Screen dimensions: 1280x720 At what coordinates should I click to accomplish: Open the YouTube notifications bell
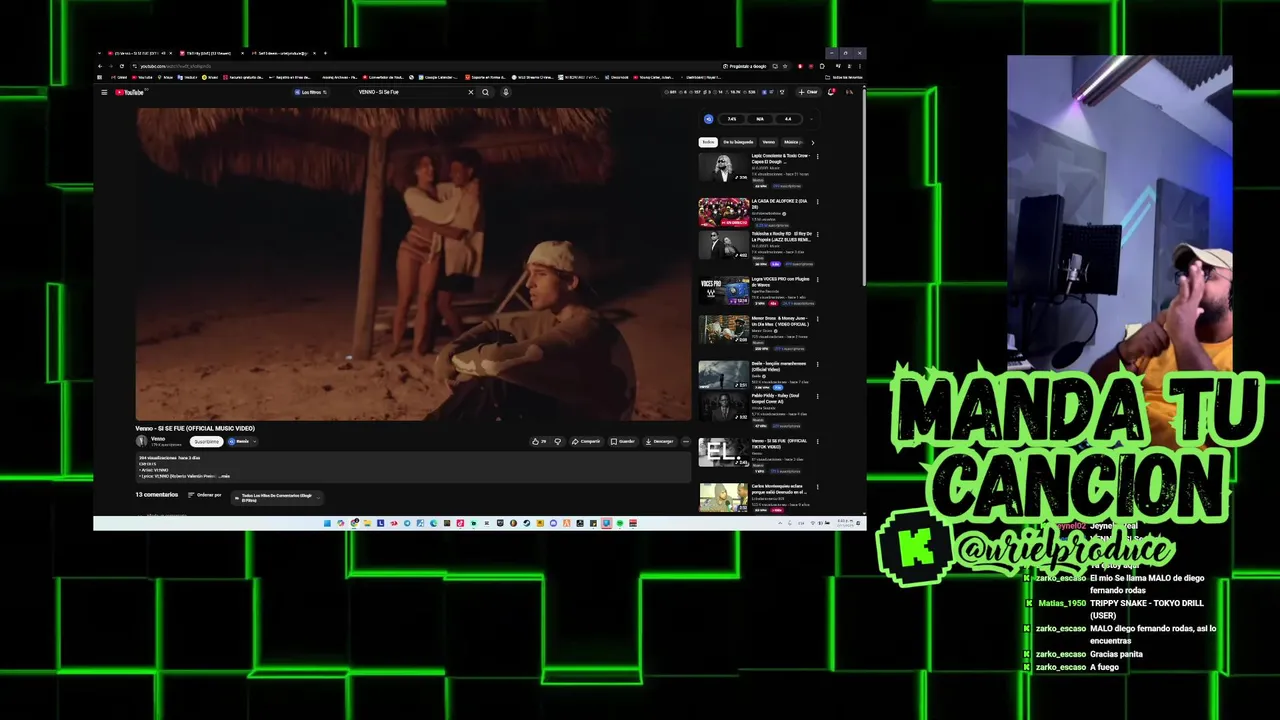pyautogui.click(x=831, y=92)
